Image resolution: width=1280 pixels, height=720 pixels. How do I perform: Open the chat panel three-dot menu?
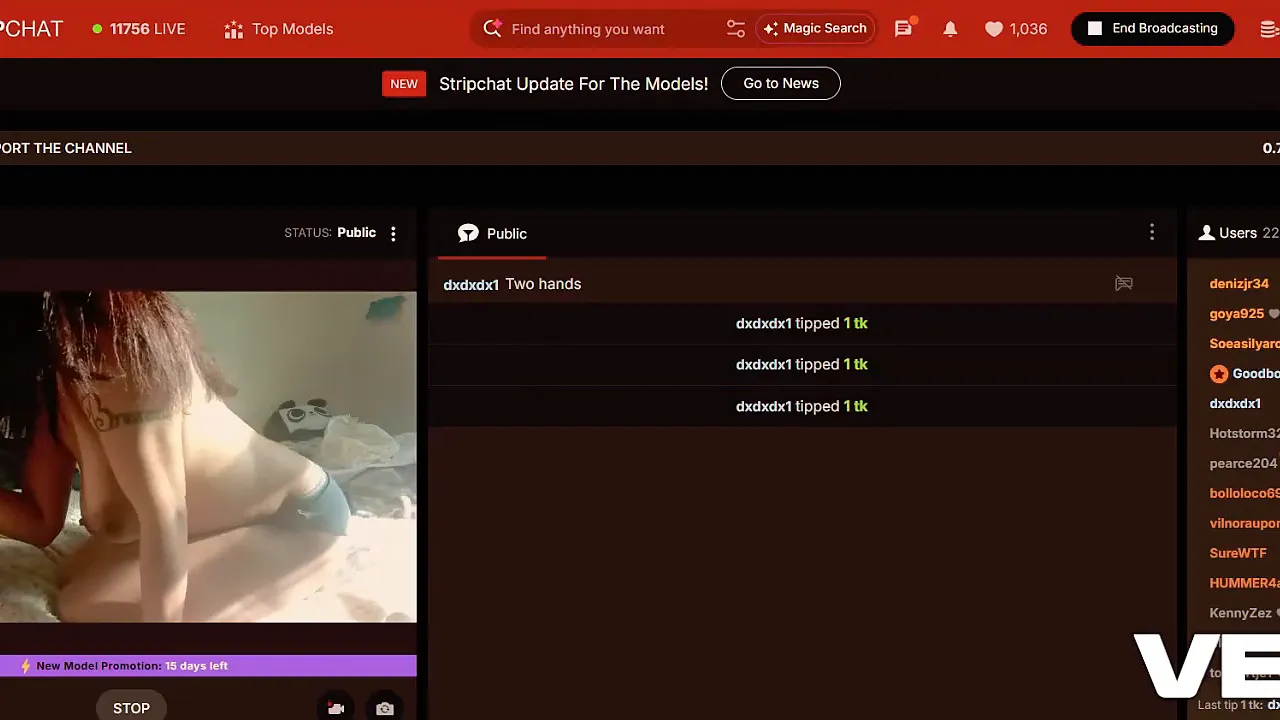coord(1152,232)
